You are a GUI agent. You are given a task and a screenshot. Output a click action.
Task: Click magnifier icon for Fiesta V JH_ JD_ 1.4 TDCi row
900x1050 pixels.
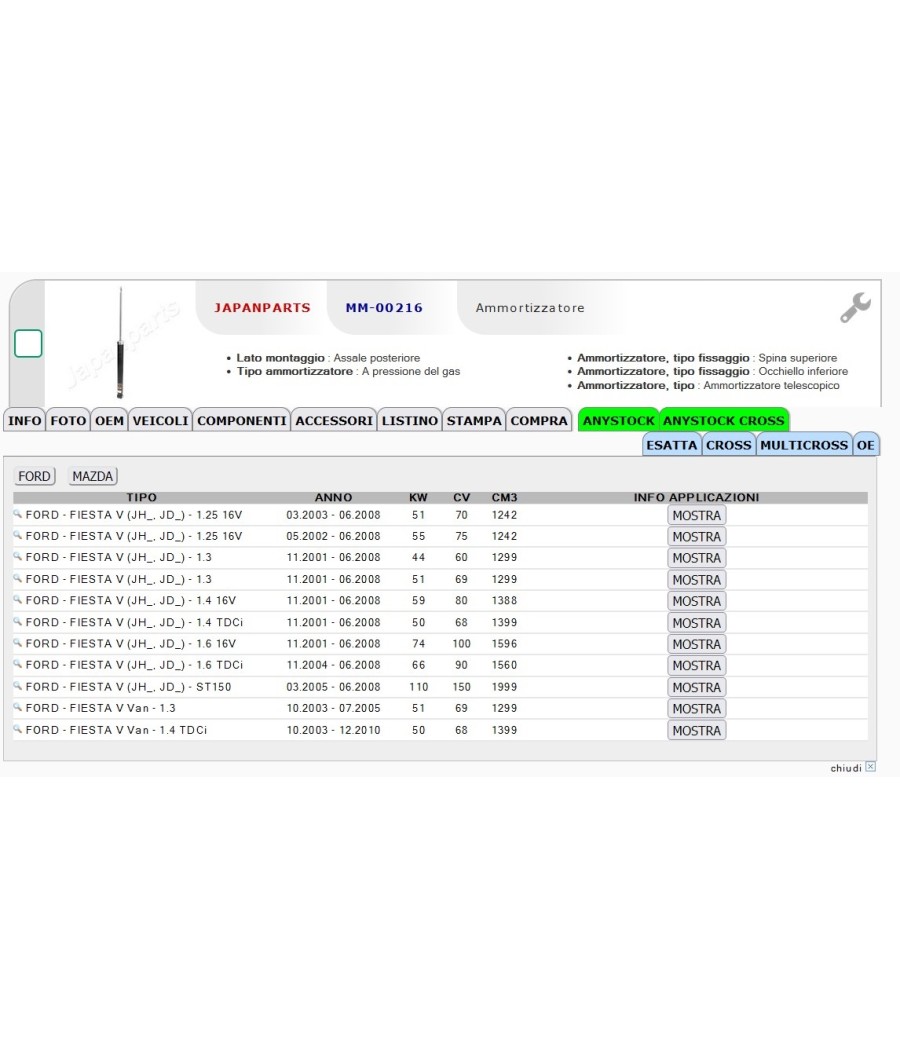18,622
